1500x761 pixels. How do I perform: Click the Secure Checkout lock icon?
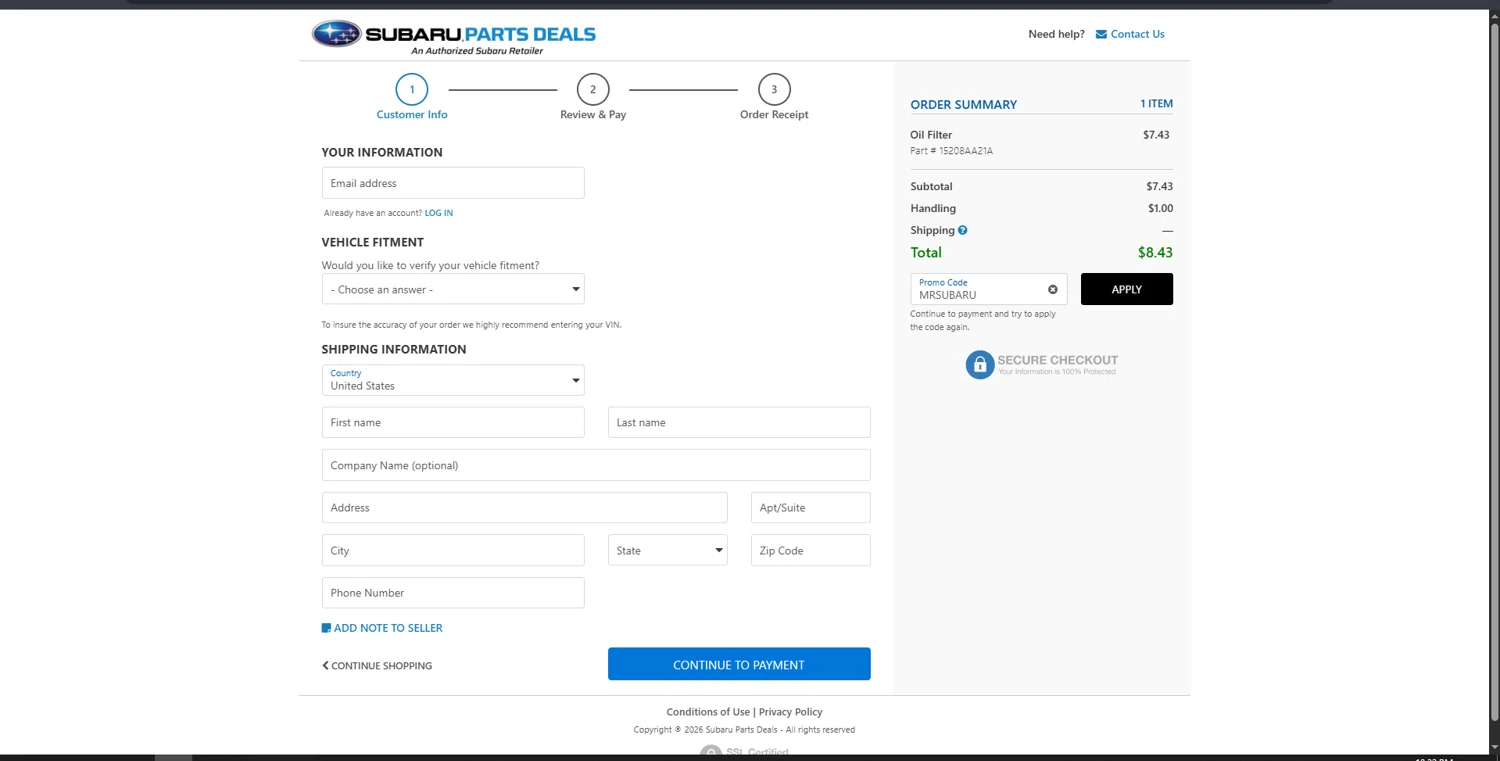[980, 365]
